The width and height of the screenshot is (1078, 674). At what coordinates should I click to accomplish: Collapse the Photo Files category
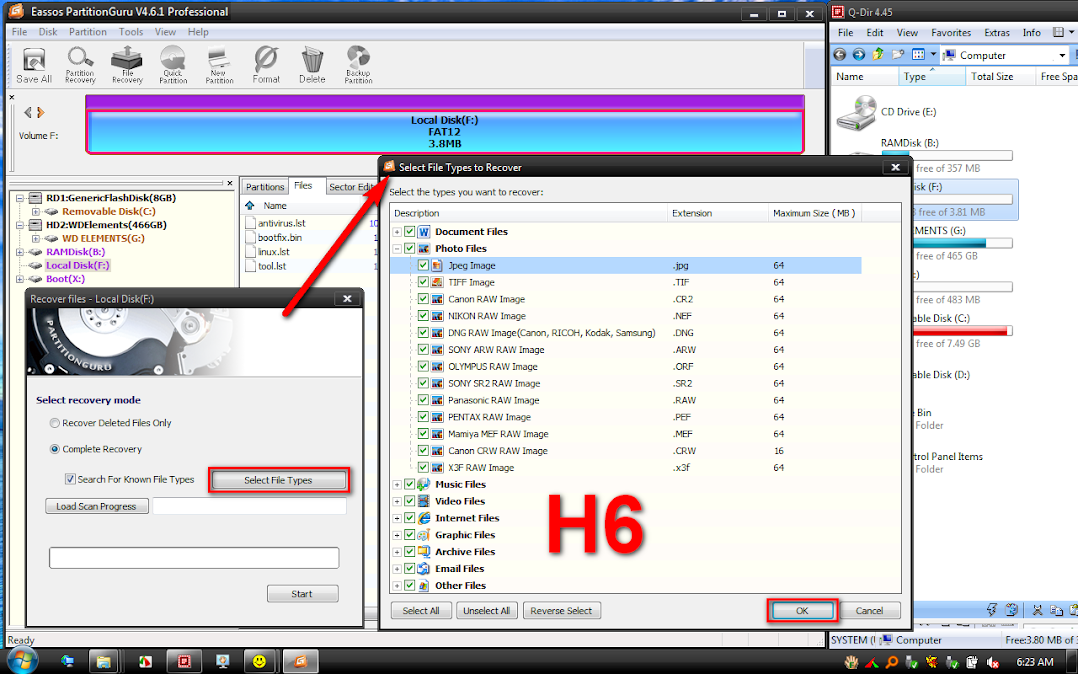[x=397, y=248]
